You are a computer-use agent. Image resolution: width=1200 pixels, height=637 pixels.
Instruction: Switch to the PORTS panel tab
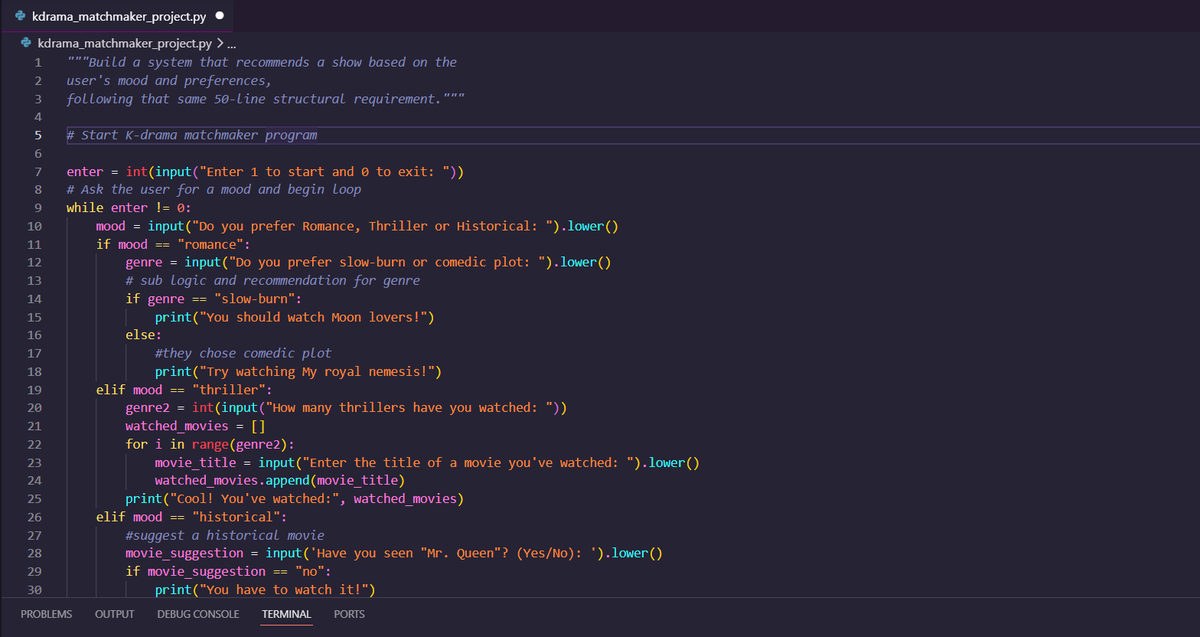[x=349, y=614]
